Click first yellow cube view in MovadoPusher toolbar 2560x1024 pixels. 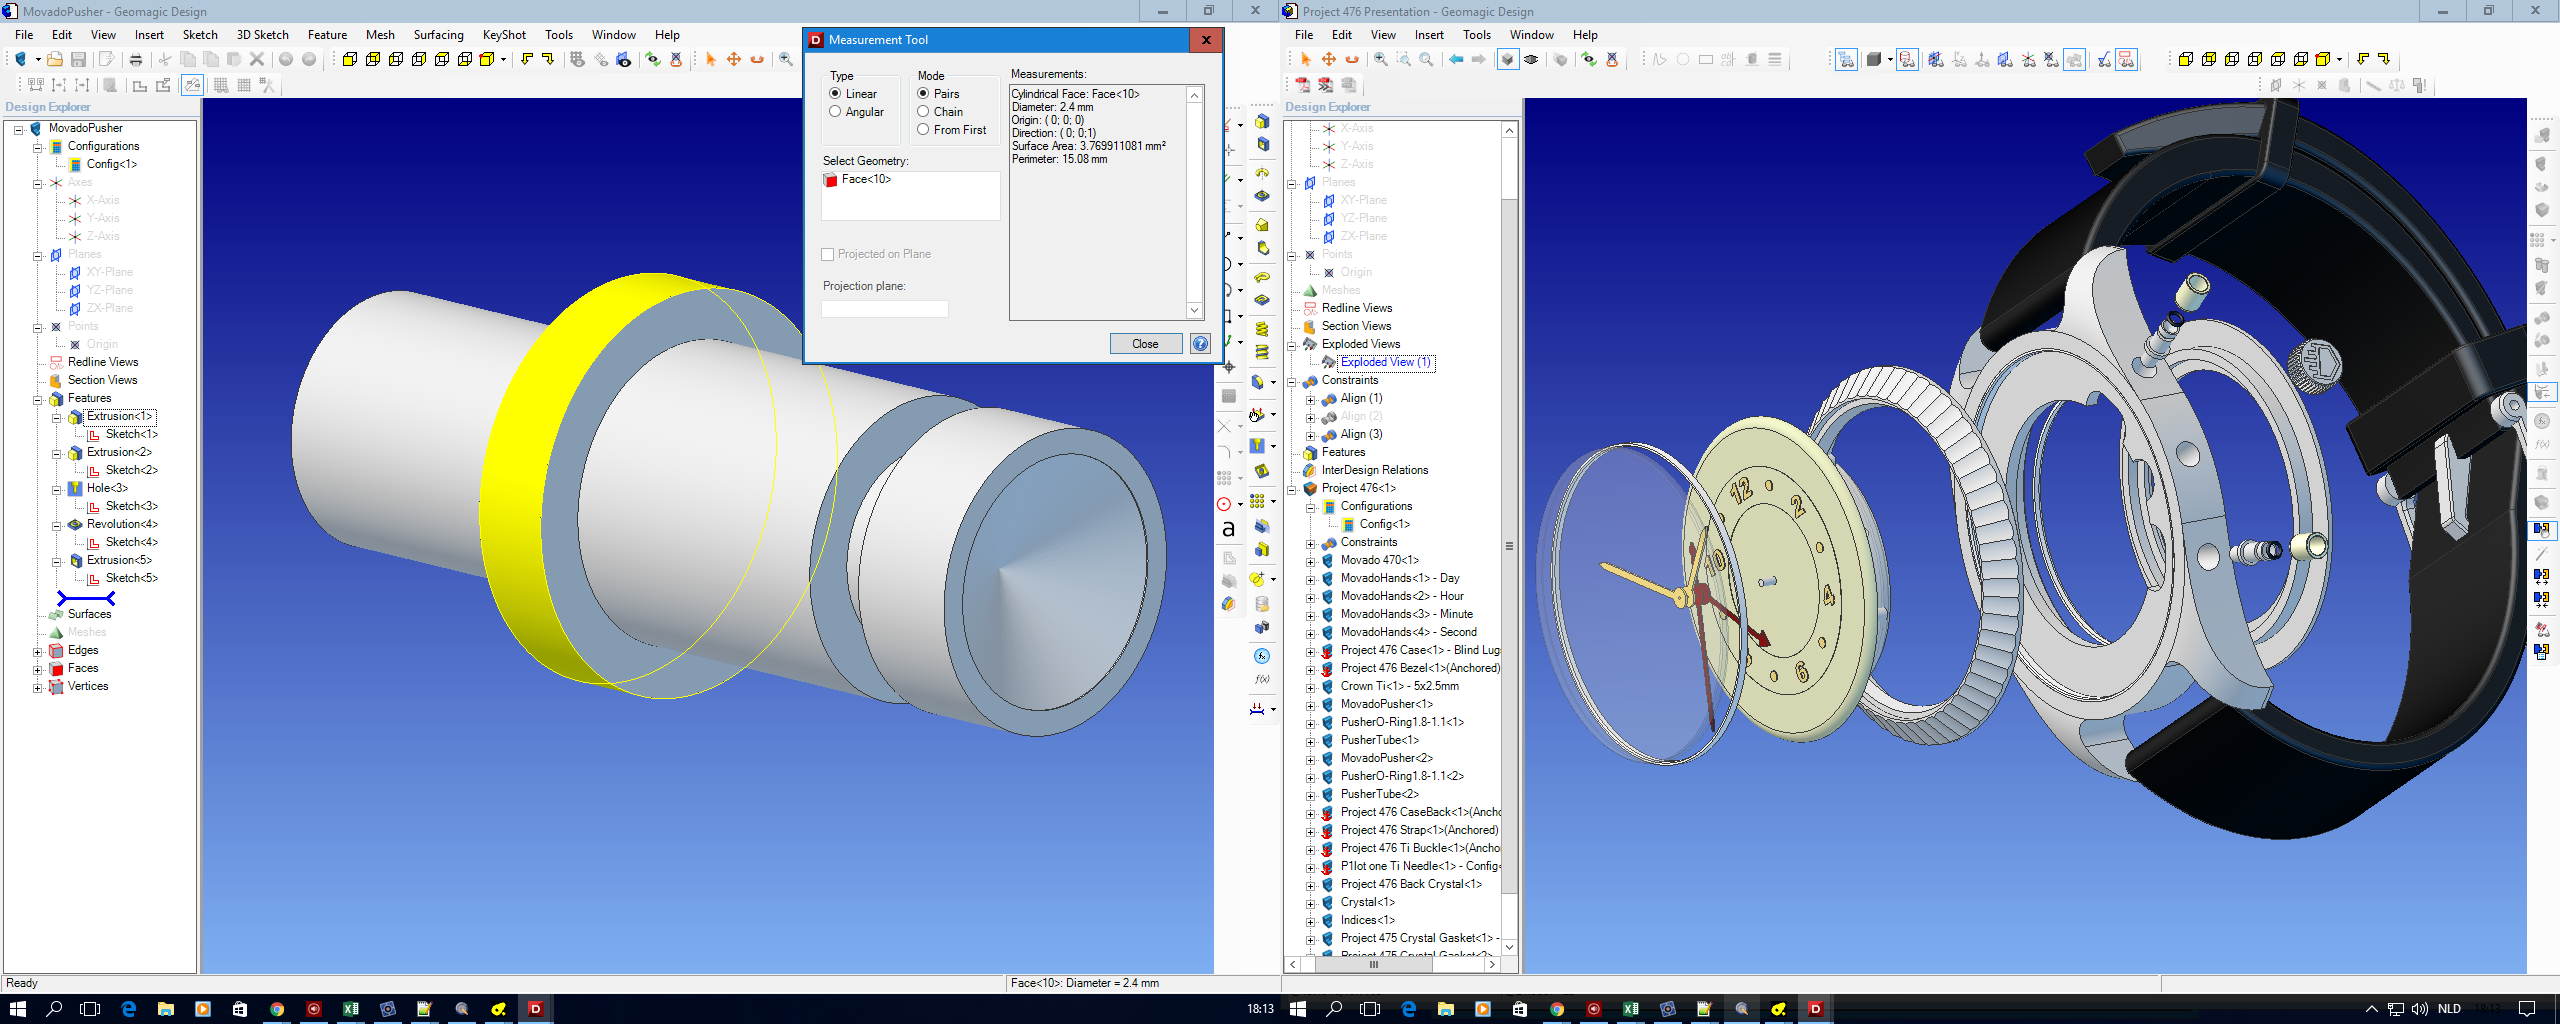(350, 60)
